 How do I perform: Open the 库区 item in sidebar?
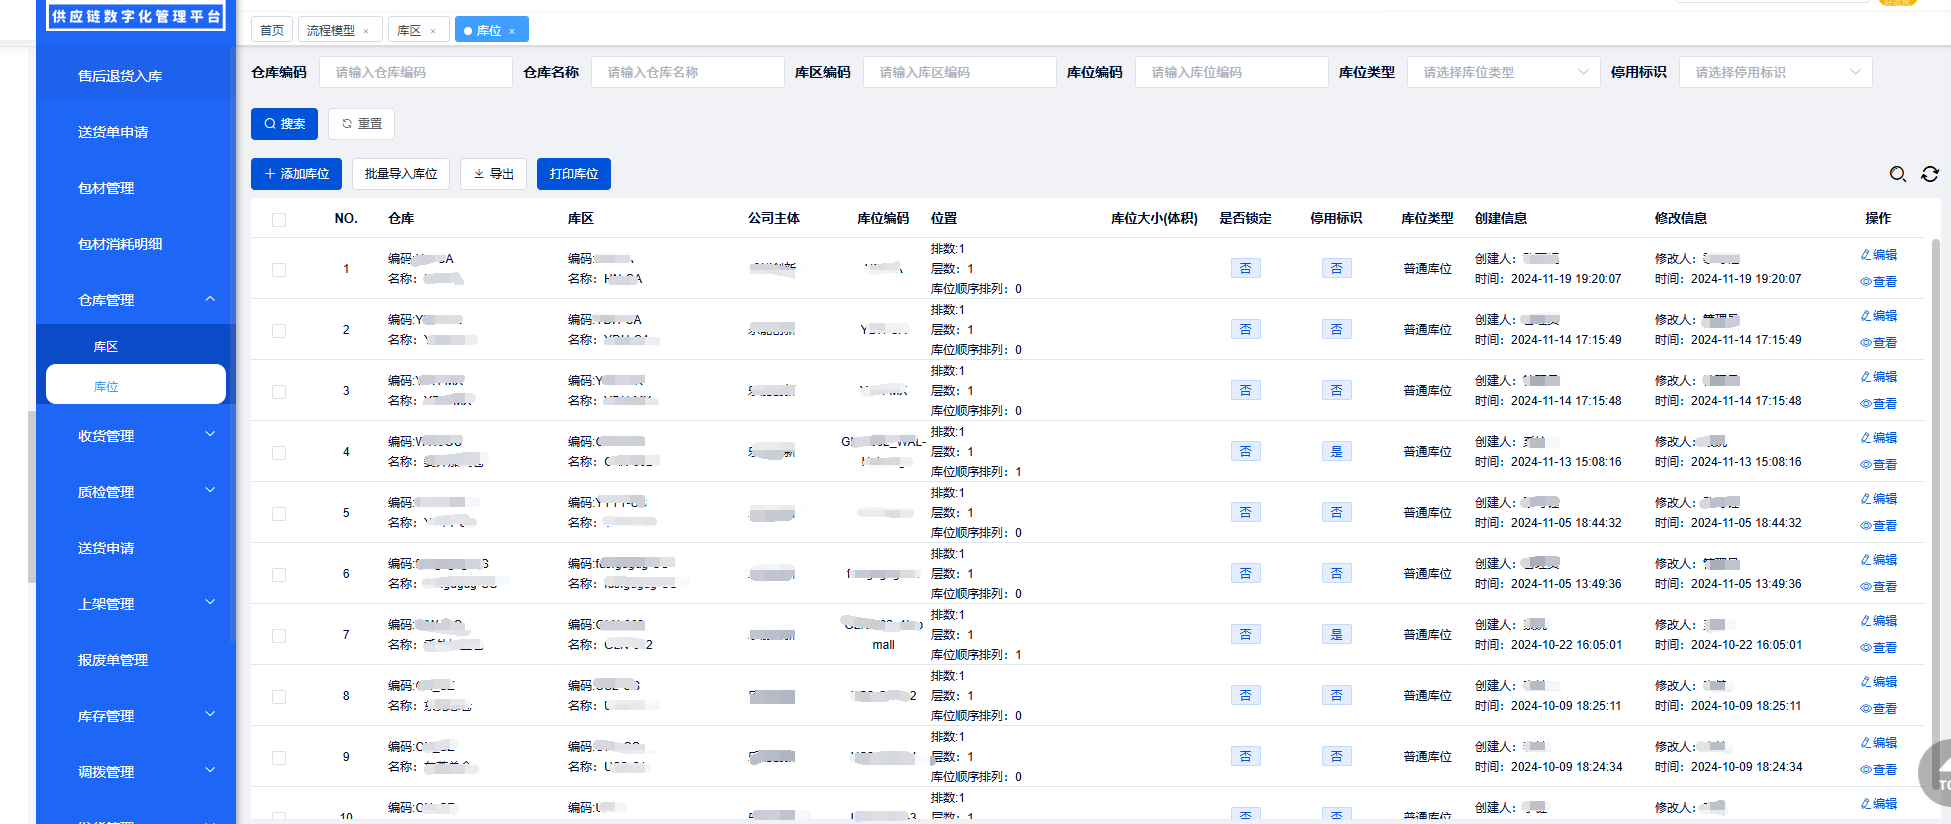(106, 347)
